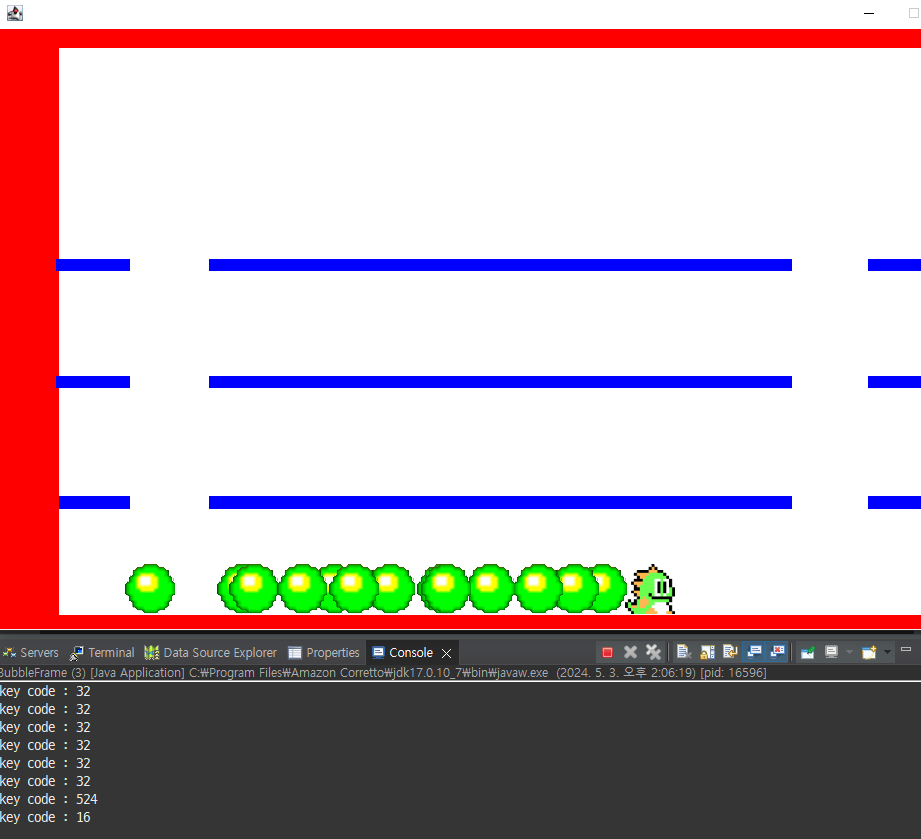The height and width of the screenshot is (839, 921).
Task: Close the Console tab
Action: click(x=446, y=653)
